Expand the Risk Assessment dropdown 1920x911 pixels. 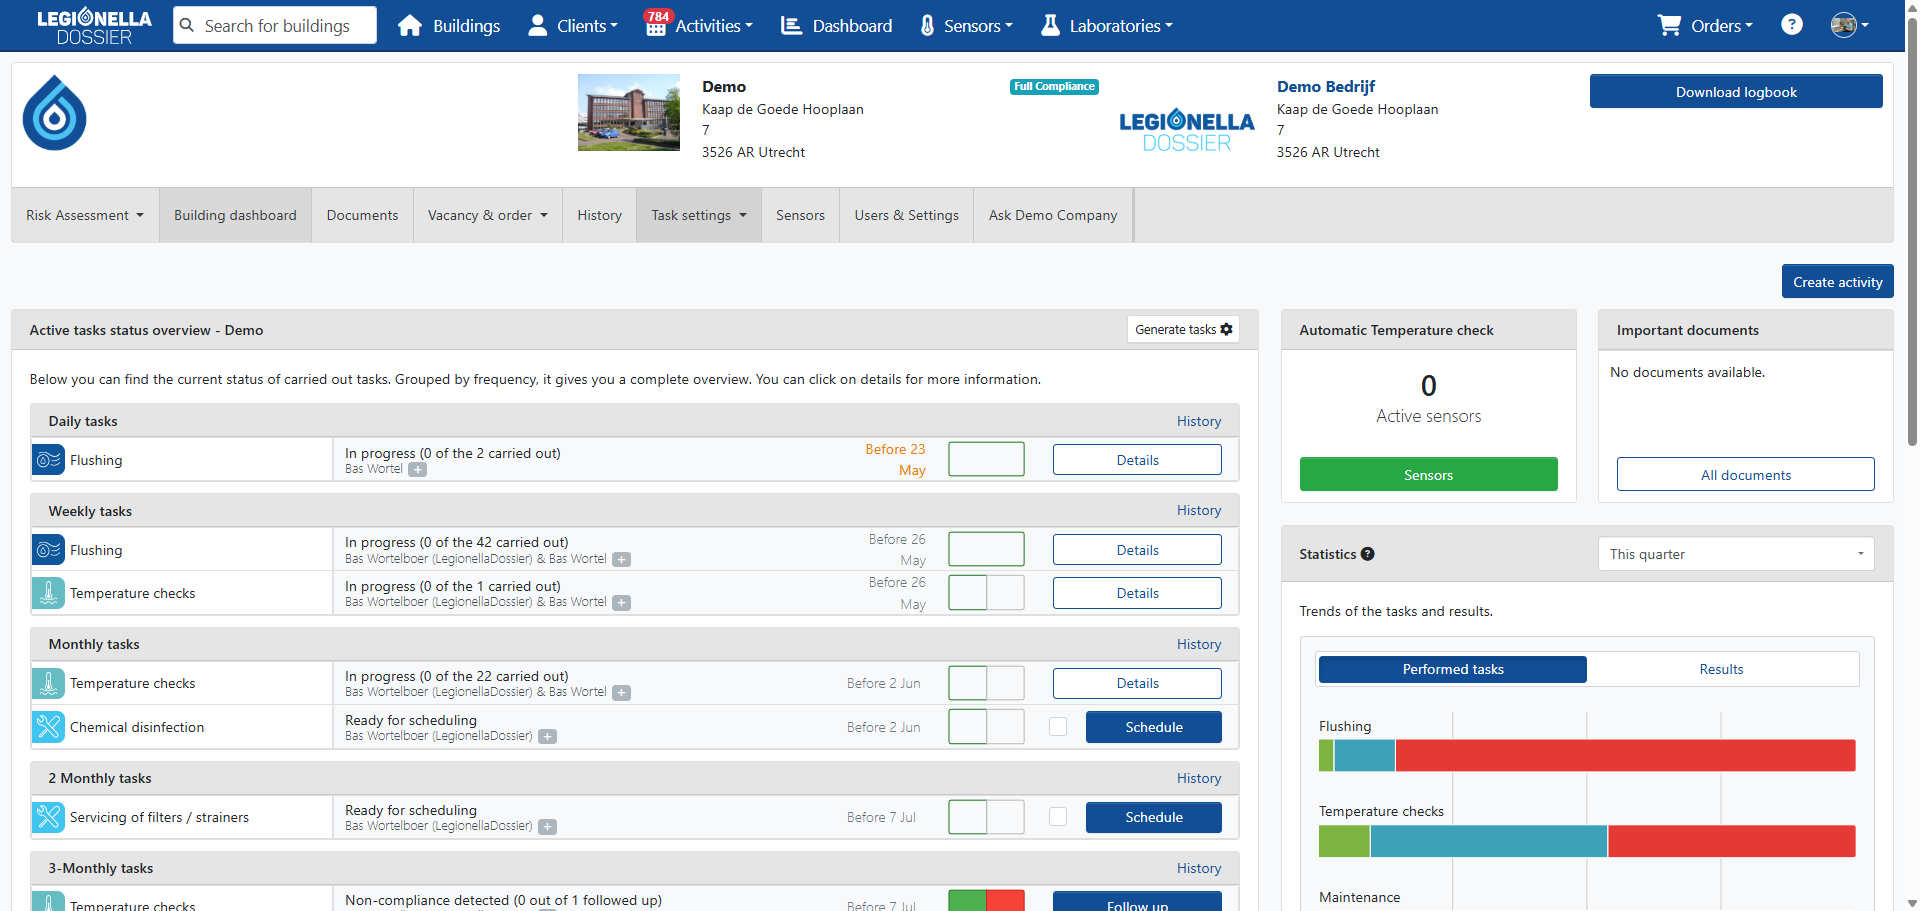click(x=85, y=215)
